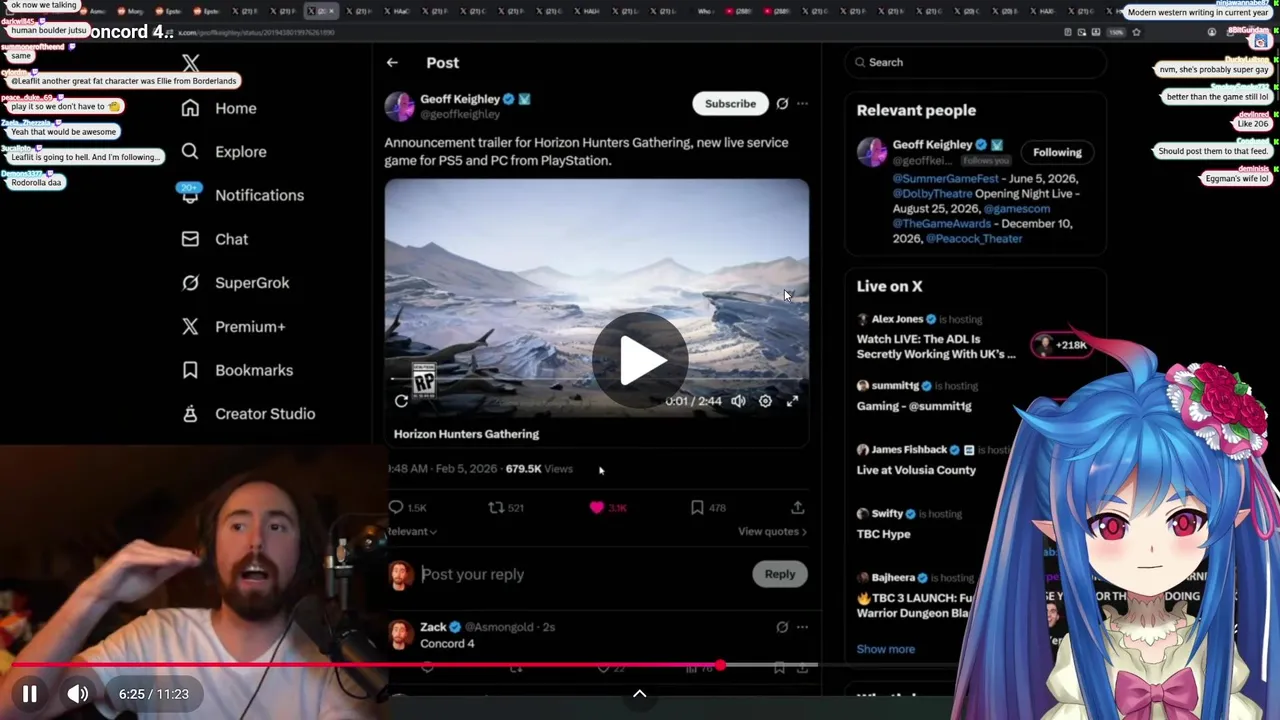Open Geoff Keighley's profile avatar in the post
Image resolution: width=1280 pixels, height=720 pixels.
coord(399,106)
